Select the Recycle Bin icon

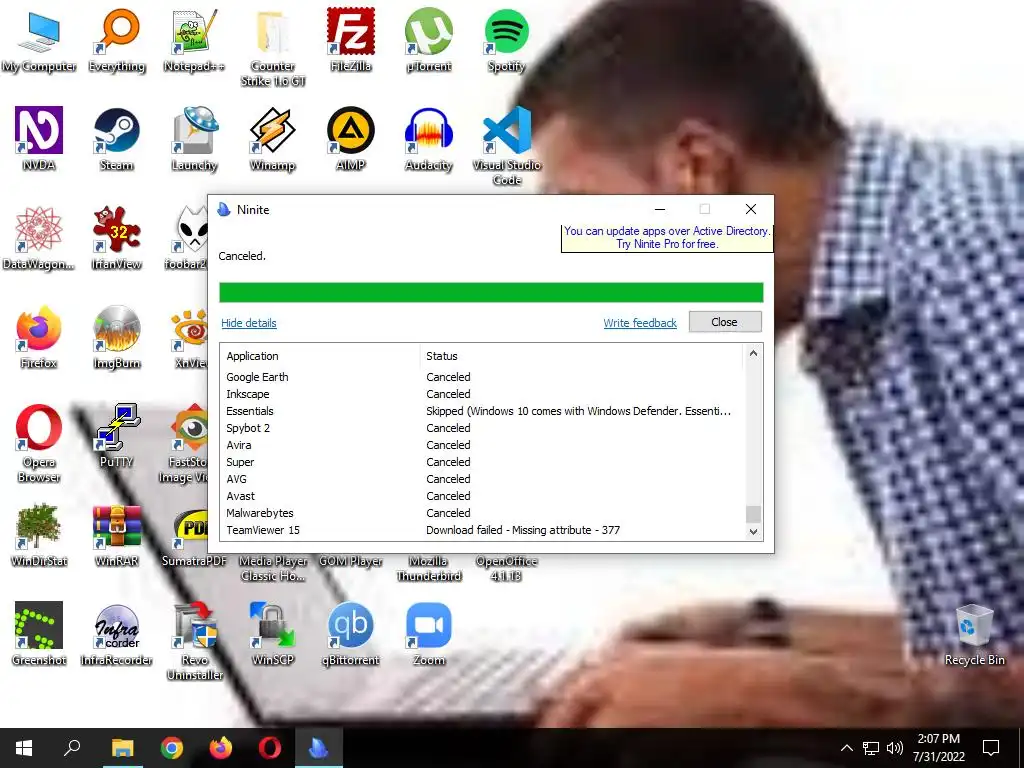(x=974, y=634)
